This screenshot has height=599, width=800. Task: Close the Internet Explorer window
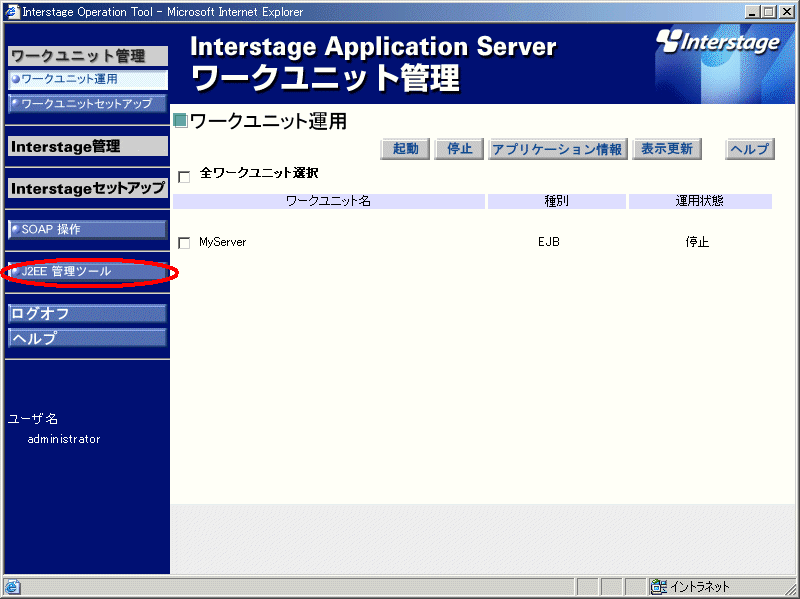tap(787, 12)
